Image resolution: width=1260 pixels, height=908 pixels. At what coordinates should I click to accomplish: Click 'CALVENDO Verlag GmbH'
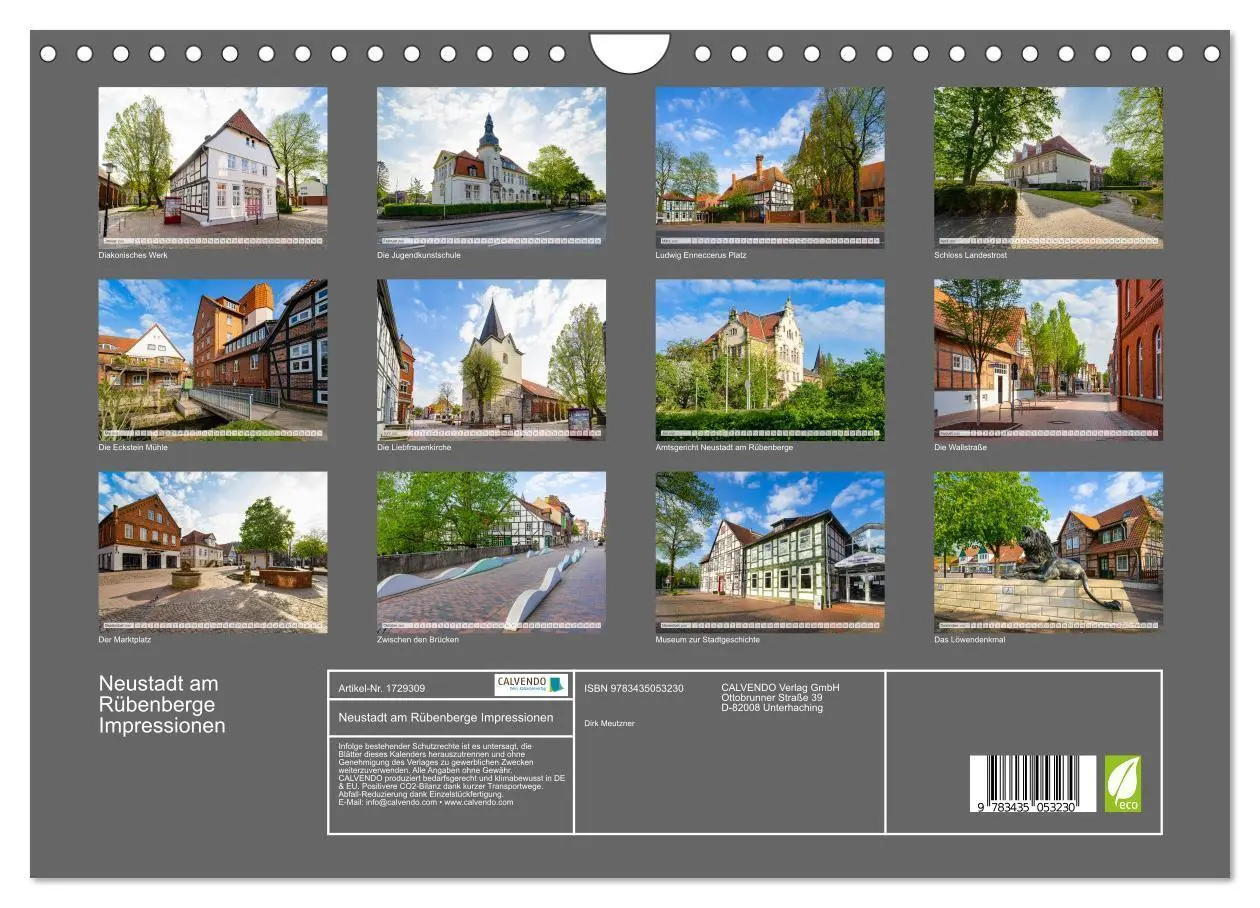point(781,687)
